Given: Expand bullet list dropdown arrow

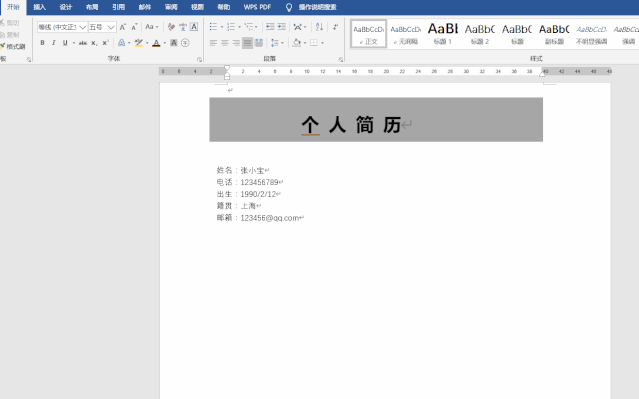Looking at the screenshot, I should (x=222, y=27).
